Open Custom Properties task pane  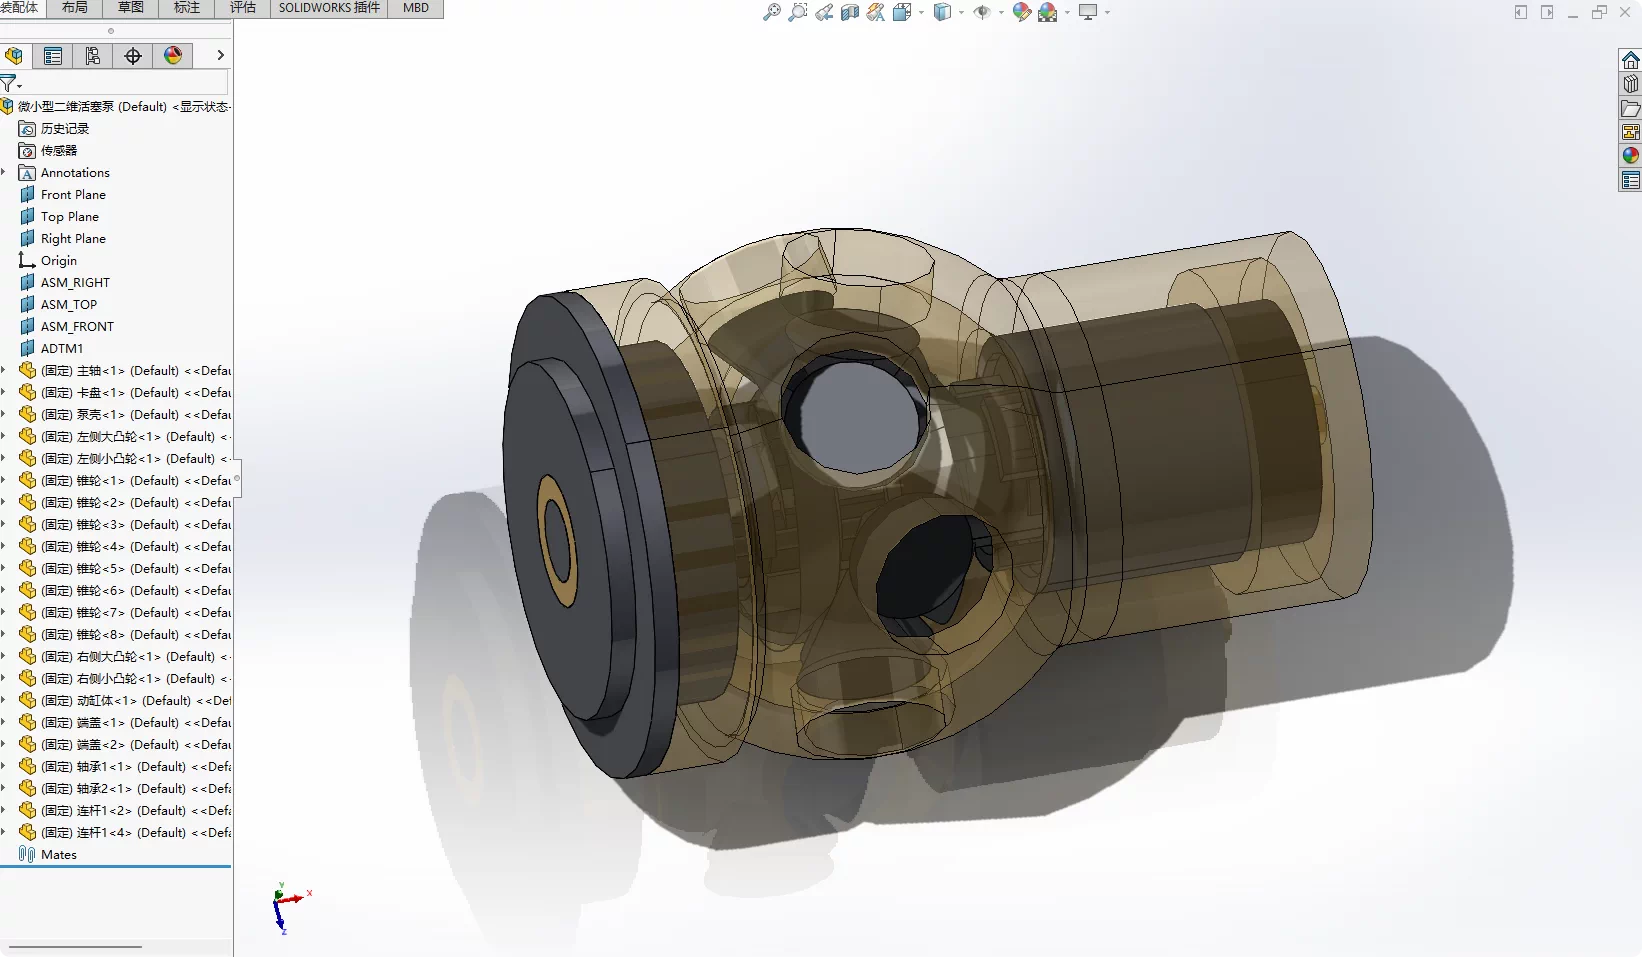click(x=1630, y=180)
